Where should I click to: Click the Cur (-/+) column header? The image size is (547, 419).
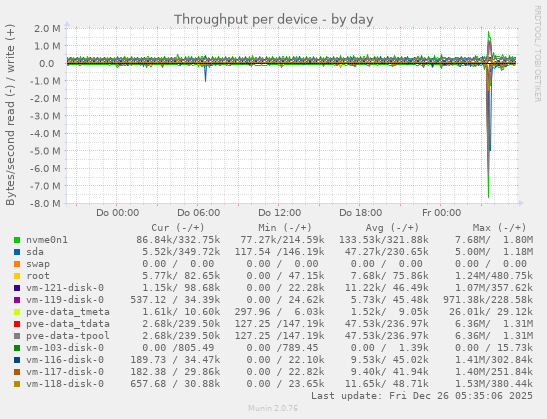coord(178,228)
